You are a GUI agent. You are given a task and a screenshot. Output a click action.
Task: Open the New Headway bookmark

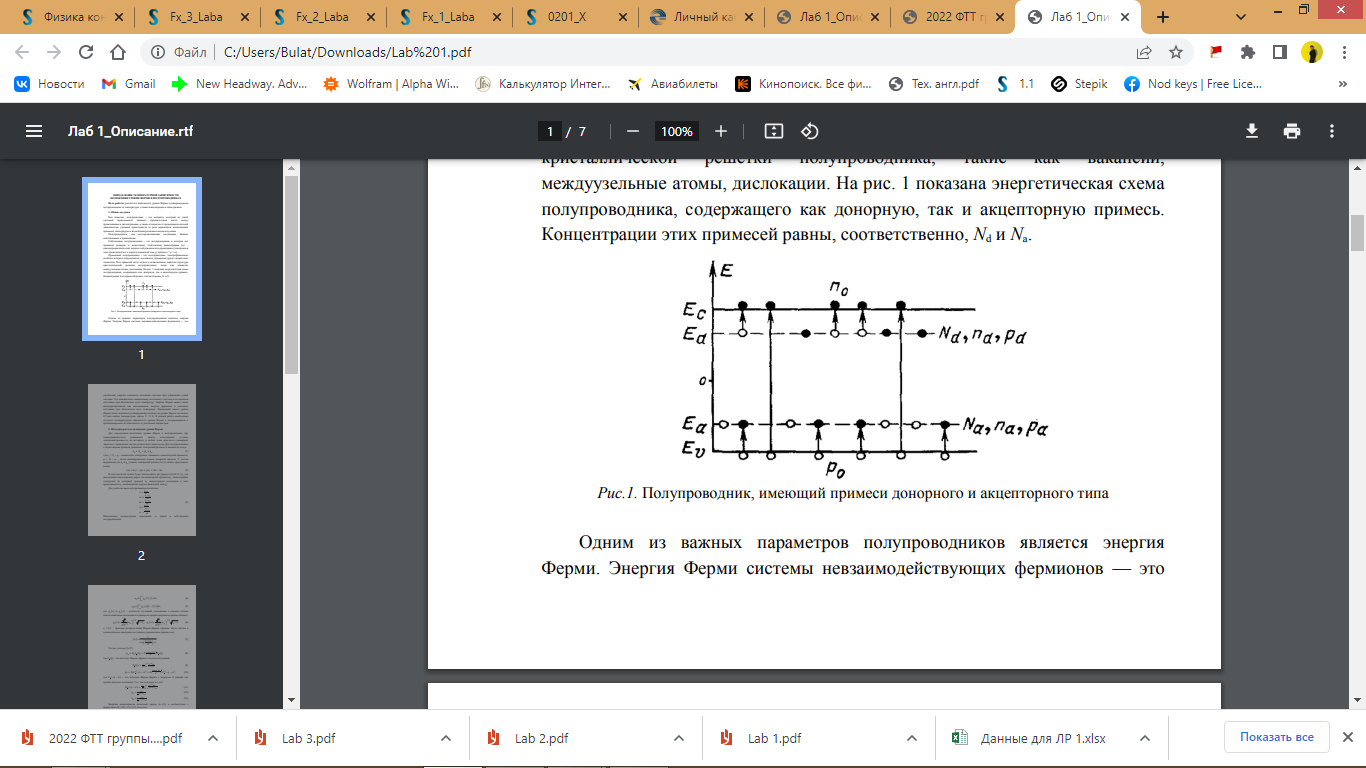[x=240, y=84]
